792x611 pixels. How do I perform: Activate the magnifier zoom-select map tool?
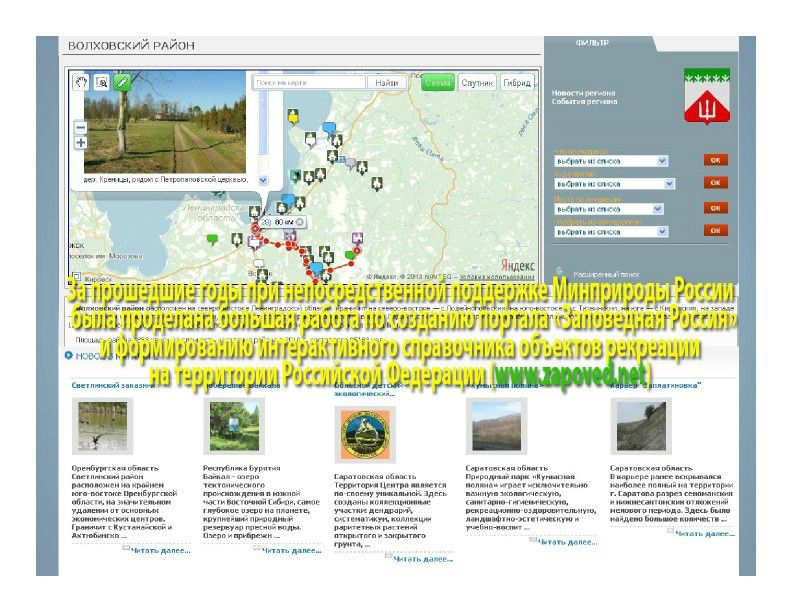[x=101, y=83]
